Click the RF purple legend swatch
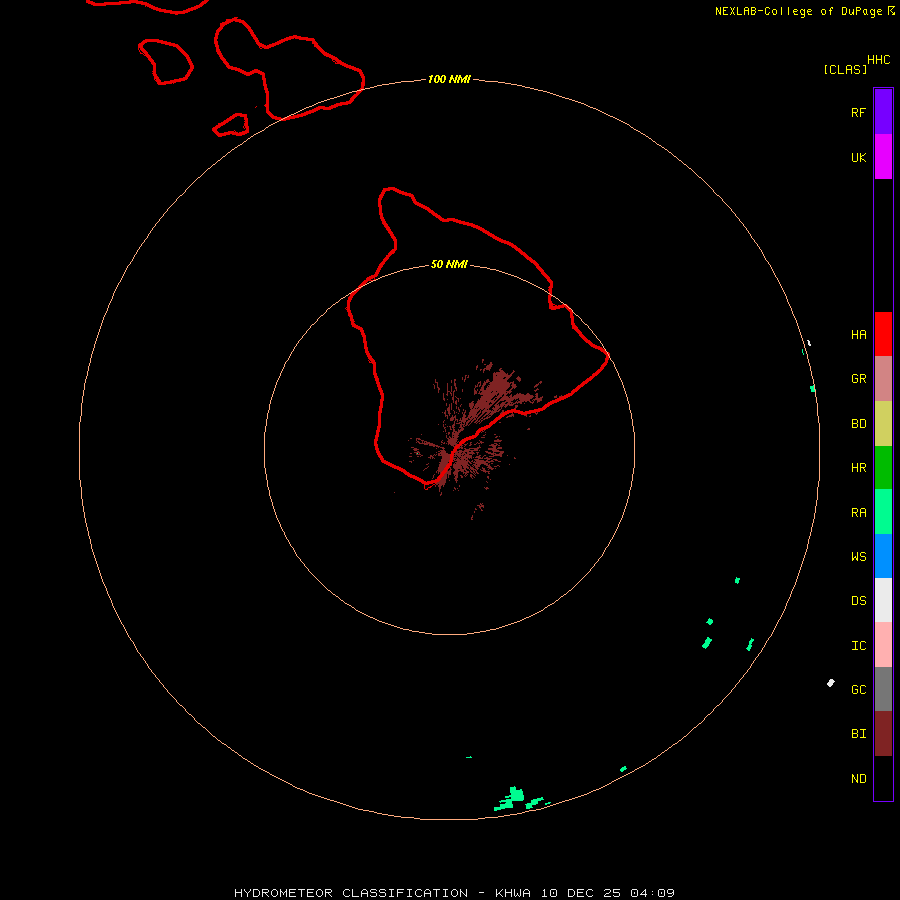The width and height of the screenshot is (900, 900). pos(883,112)
